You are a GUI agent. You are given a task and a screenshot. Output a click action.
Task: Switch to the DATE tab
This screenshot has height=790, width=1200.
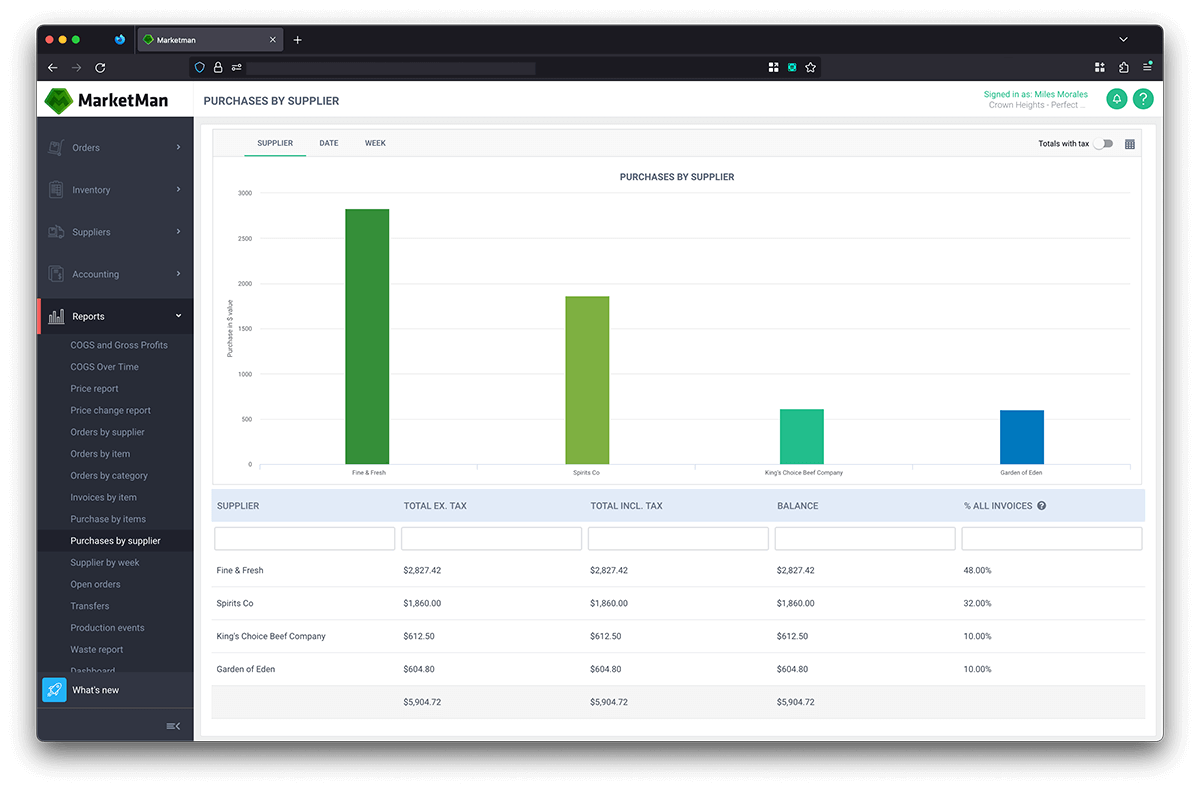[x=328, y=143]
